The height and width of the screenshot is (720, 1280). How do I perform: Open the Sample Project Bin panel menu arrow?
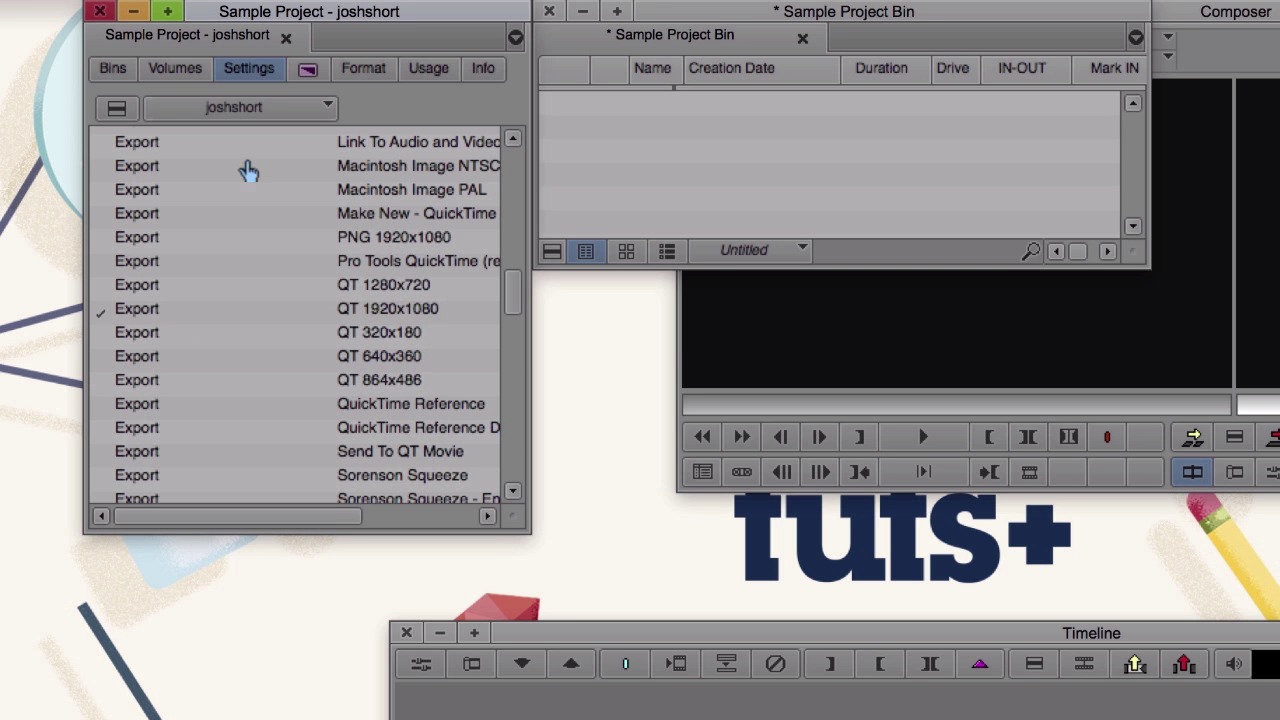click(x=1135, y=37)
